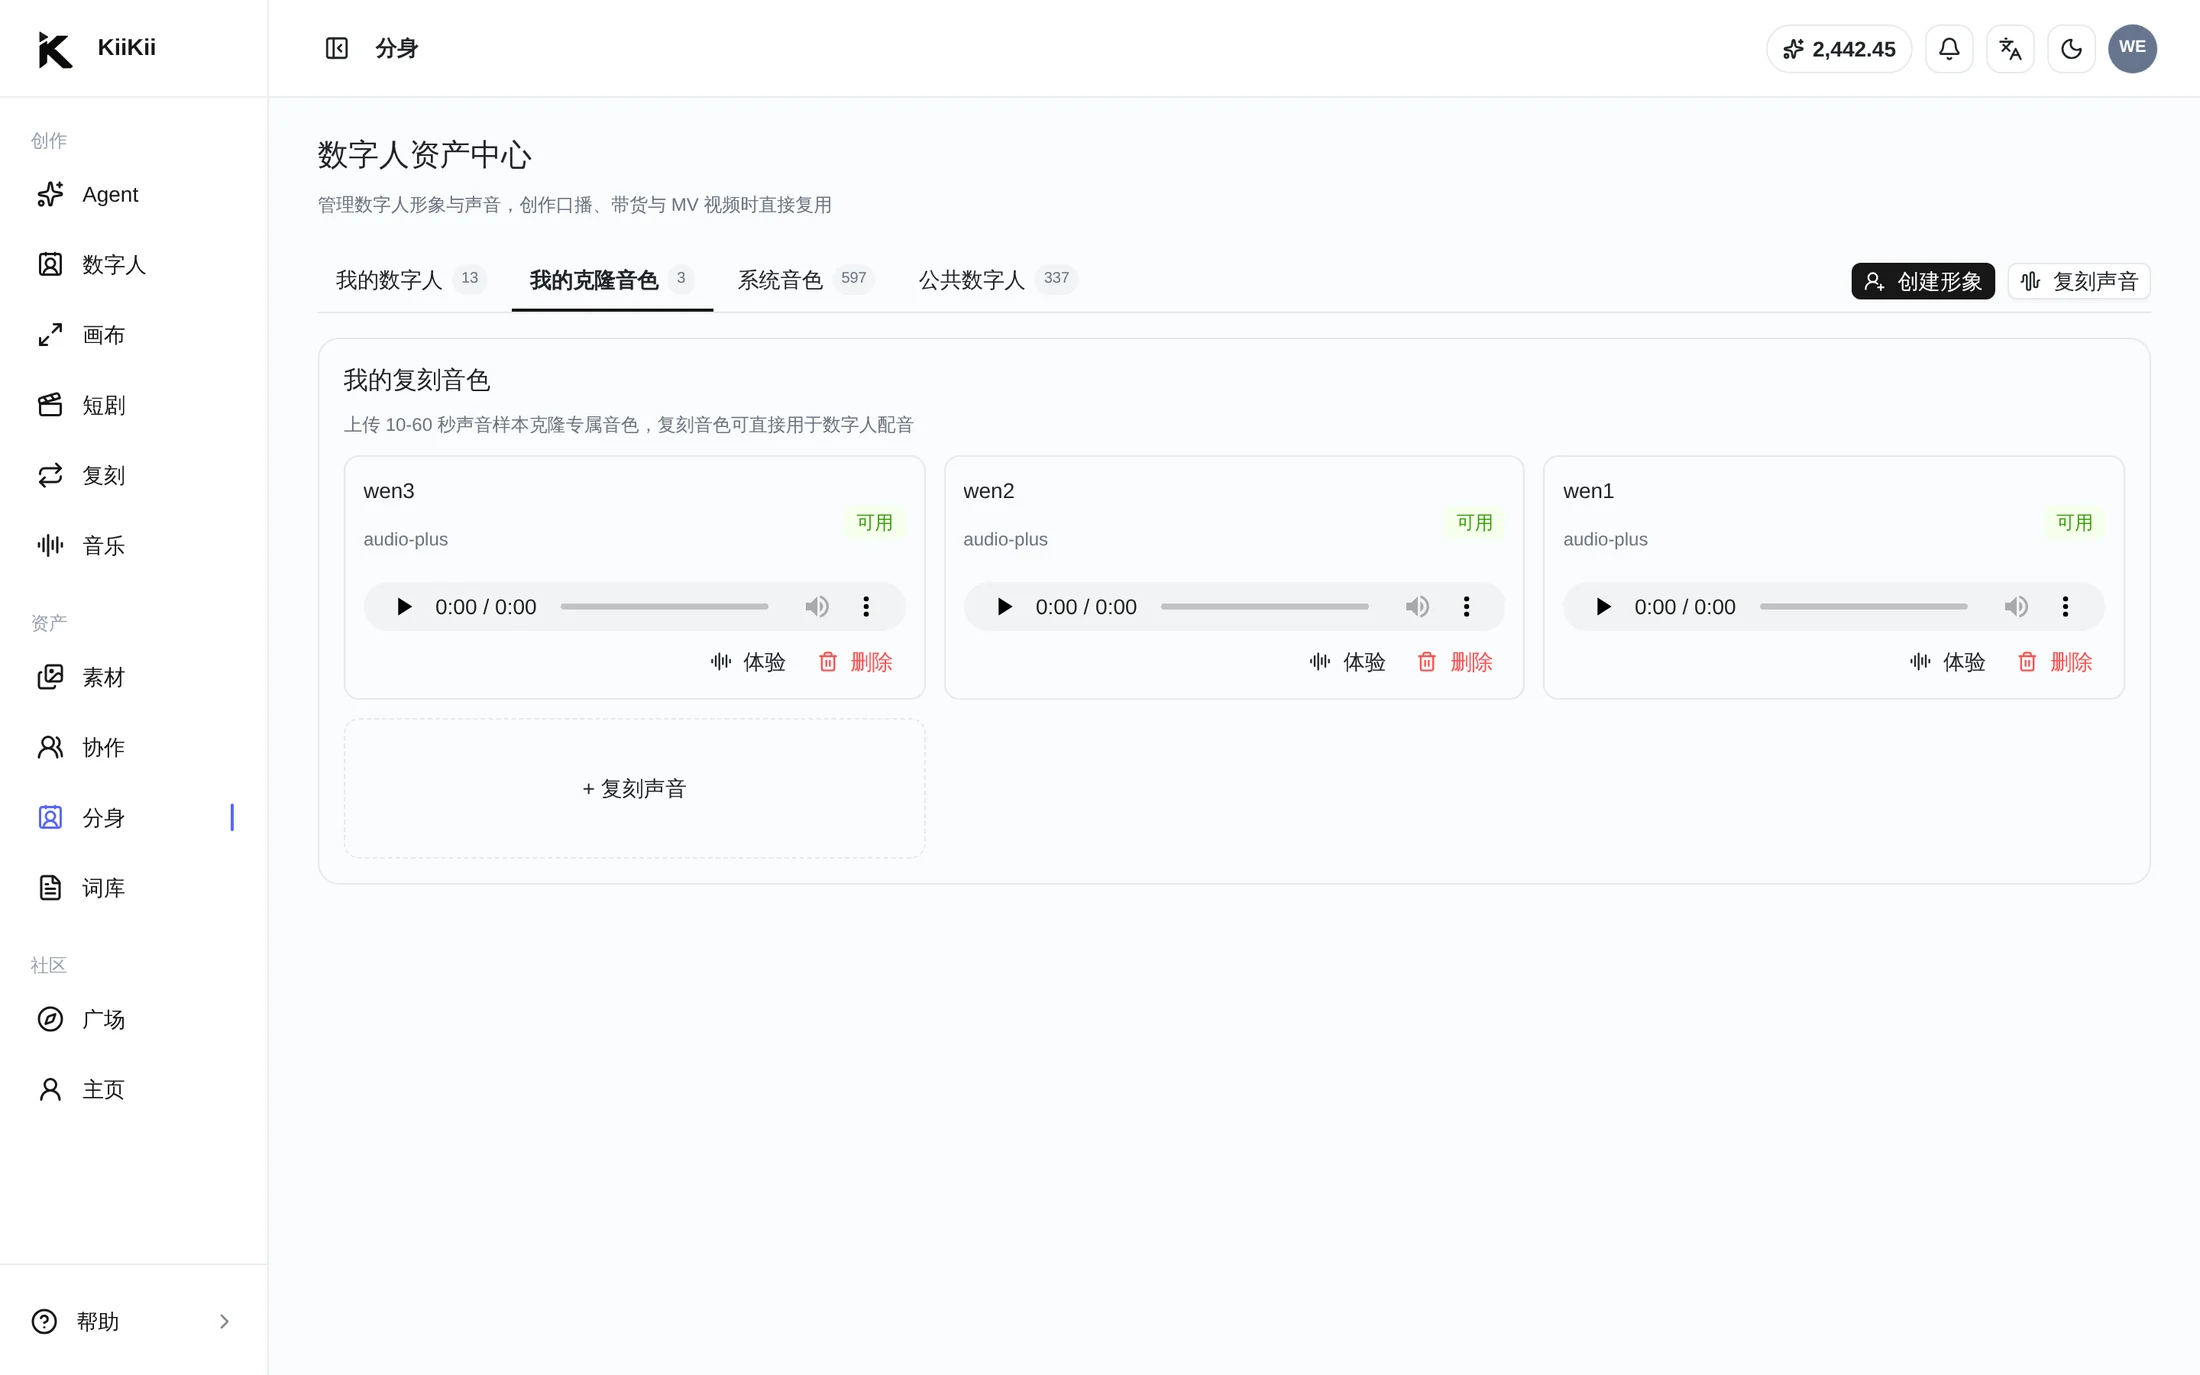Delete the wen2 cloned voice
The image size is (2200, 1375).
click(1455, 662)
